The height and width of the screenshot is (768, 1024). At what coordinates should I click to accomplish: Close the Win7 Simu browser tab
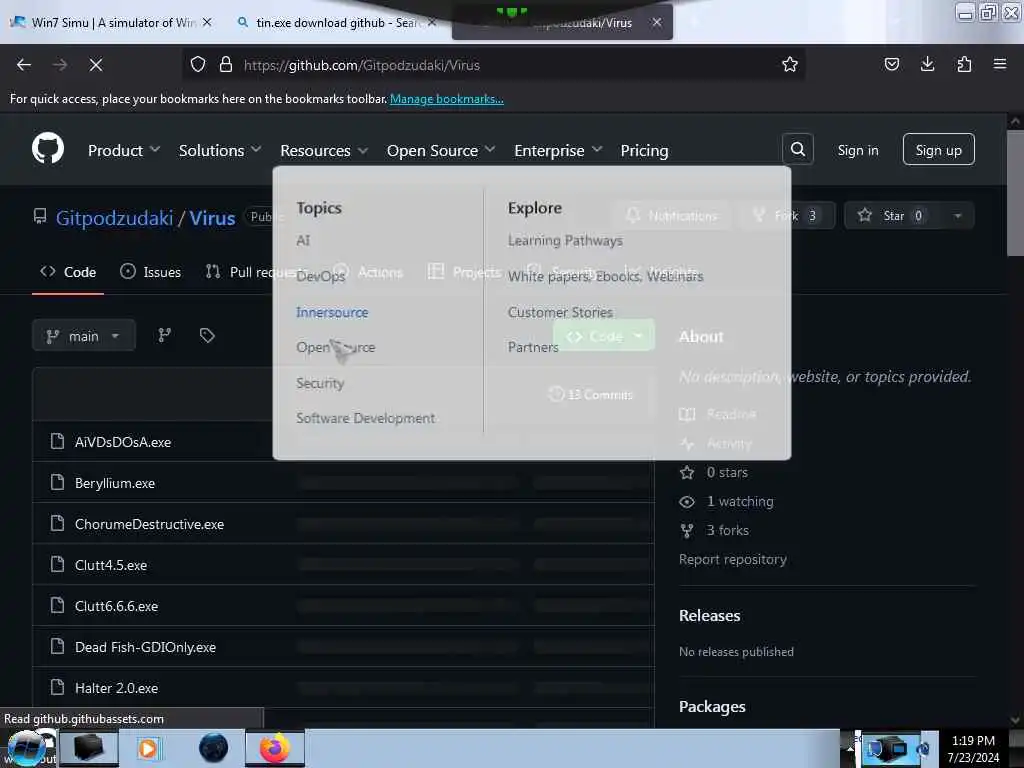(x=206, y=22)
